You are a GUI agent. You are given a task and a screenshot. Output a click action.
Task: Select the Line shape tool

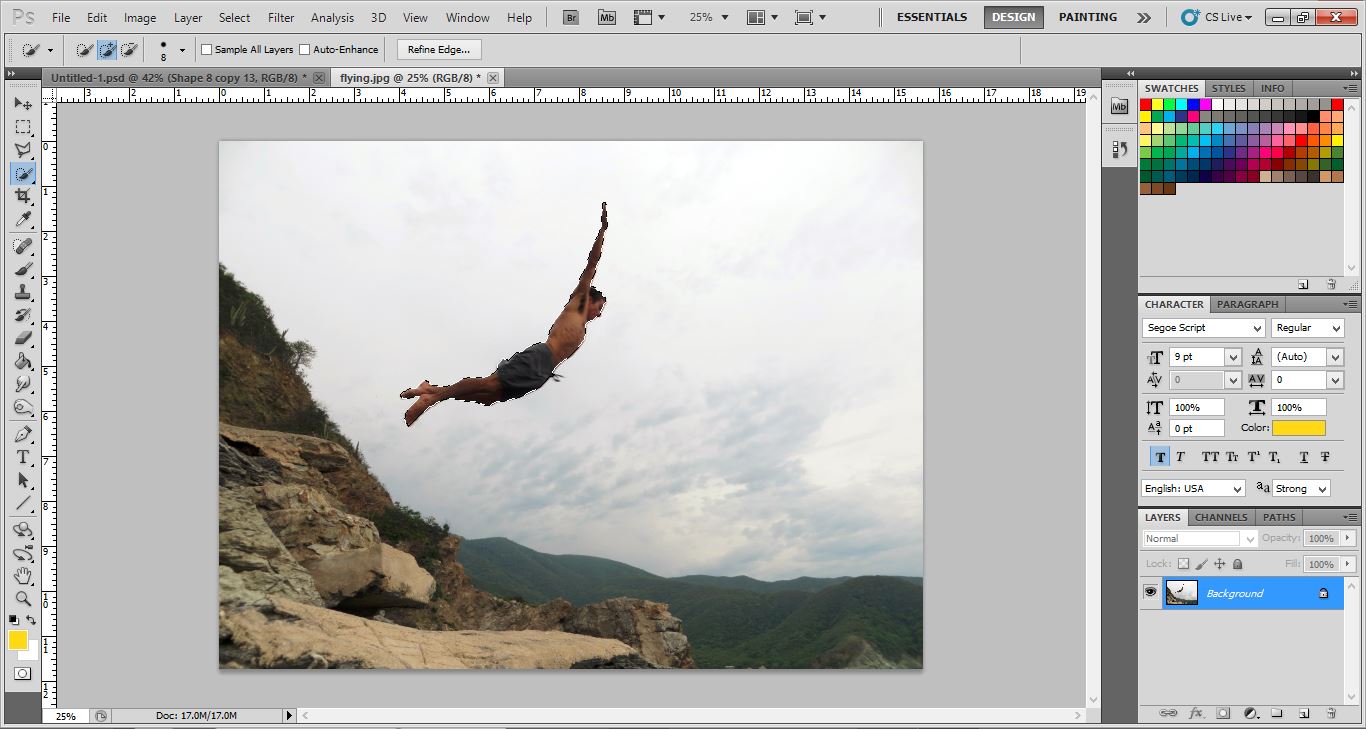tap(22, 503)
